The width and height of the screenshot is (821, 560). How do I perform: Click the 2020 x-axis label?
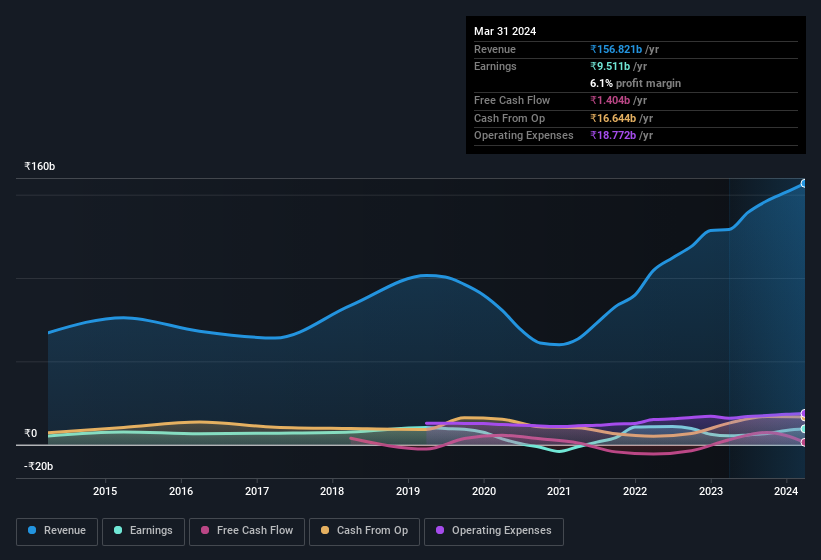pyautogui.click(x=484, y=491)
